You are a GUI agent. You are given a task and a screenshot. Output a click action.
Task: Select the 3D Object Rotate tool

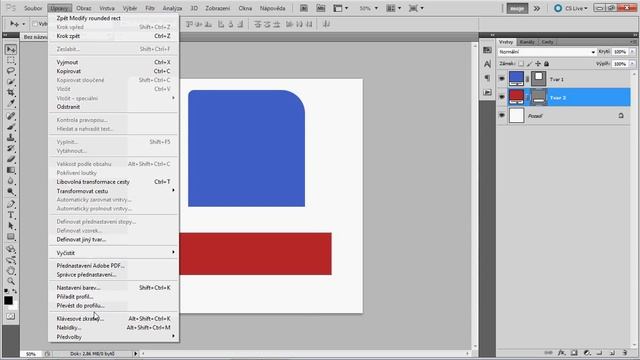coord(11,249)
